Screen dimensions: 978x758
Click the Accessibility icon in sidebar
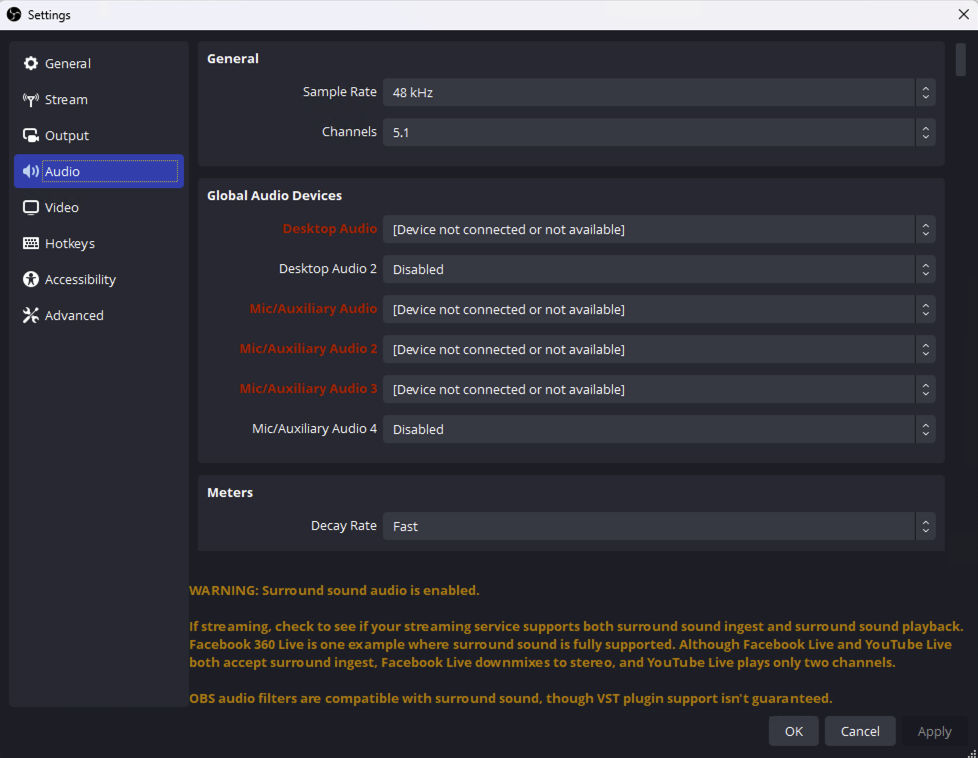click(x=30, y=280)
